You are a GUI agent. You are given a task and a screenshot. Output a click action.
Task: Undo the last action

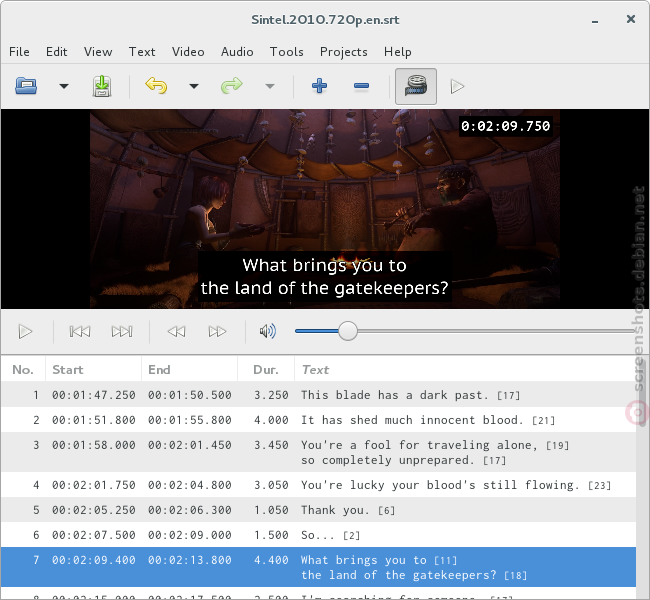[156, 86]
